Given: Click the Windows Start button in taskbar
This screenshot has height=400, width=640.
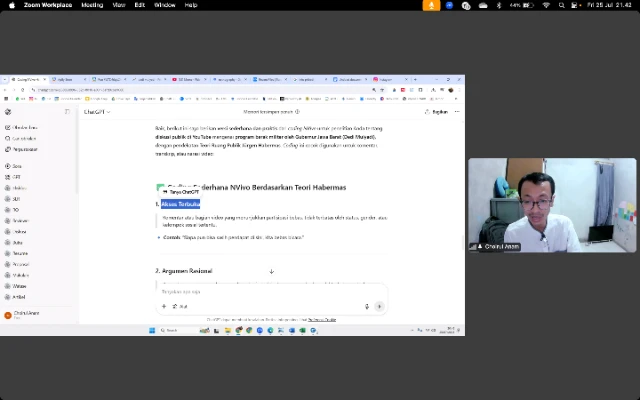Looking at the screenshot, I should click(152, 330).
